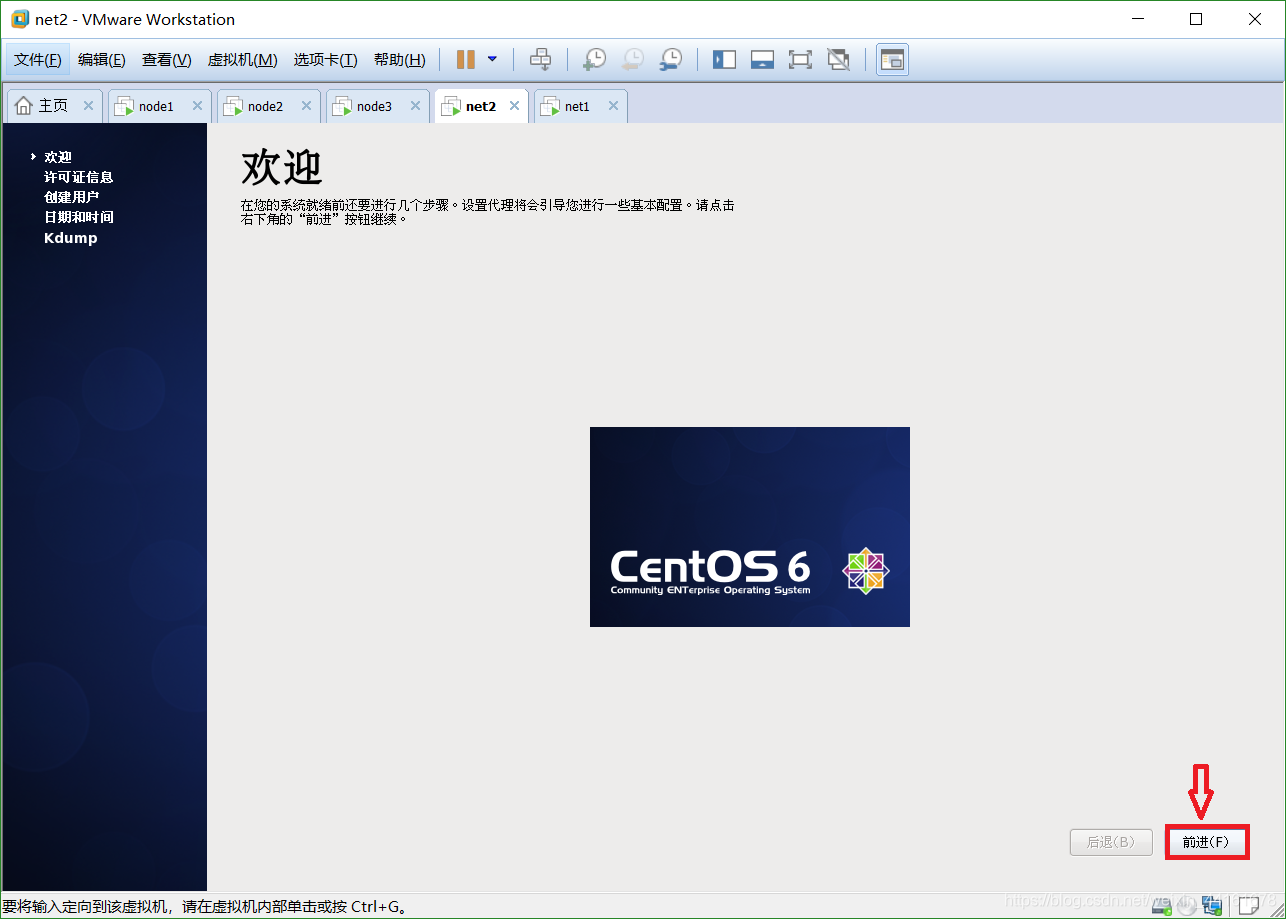
Task: Select 日期和时间 in the setup sidebar
Action: tap(79, 217)
